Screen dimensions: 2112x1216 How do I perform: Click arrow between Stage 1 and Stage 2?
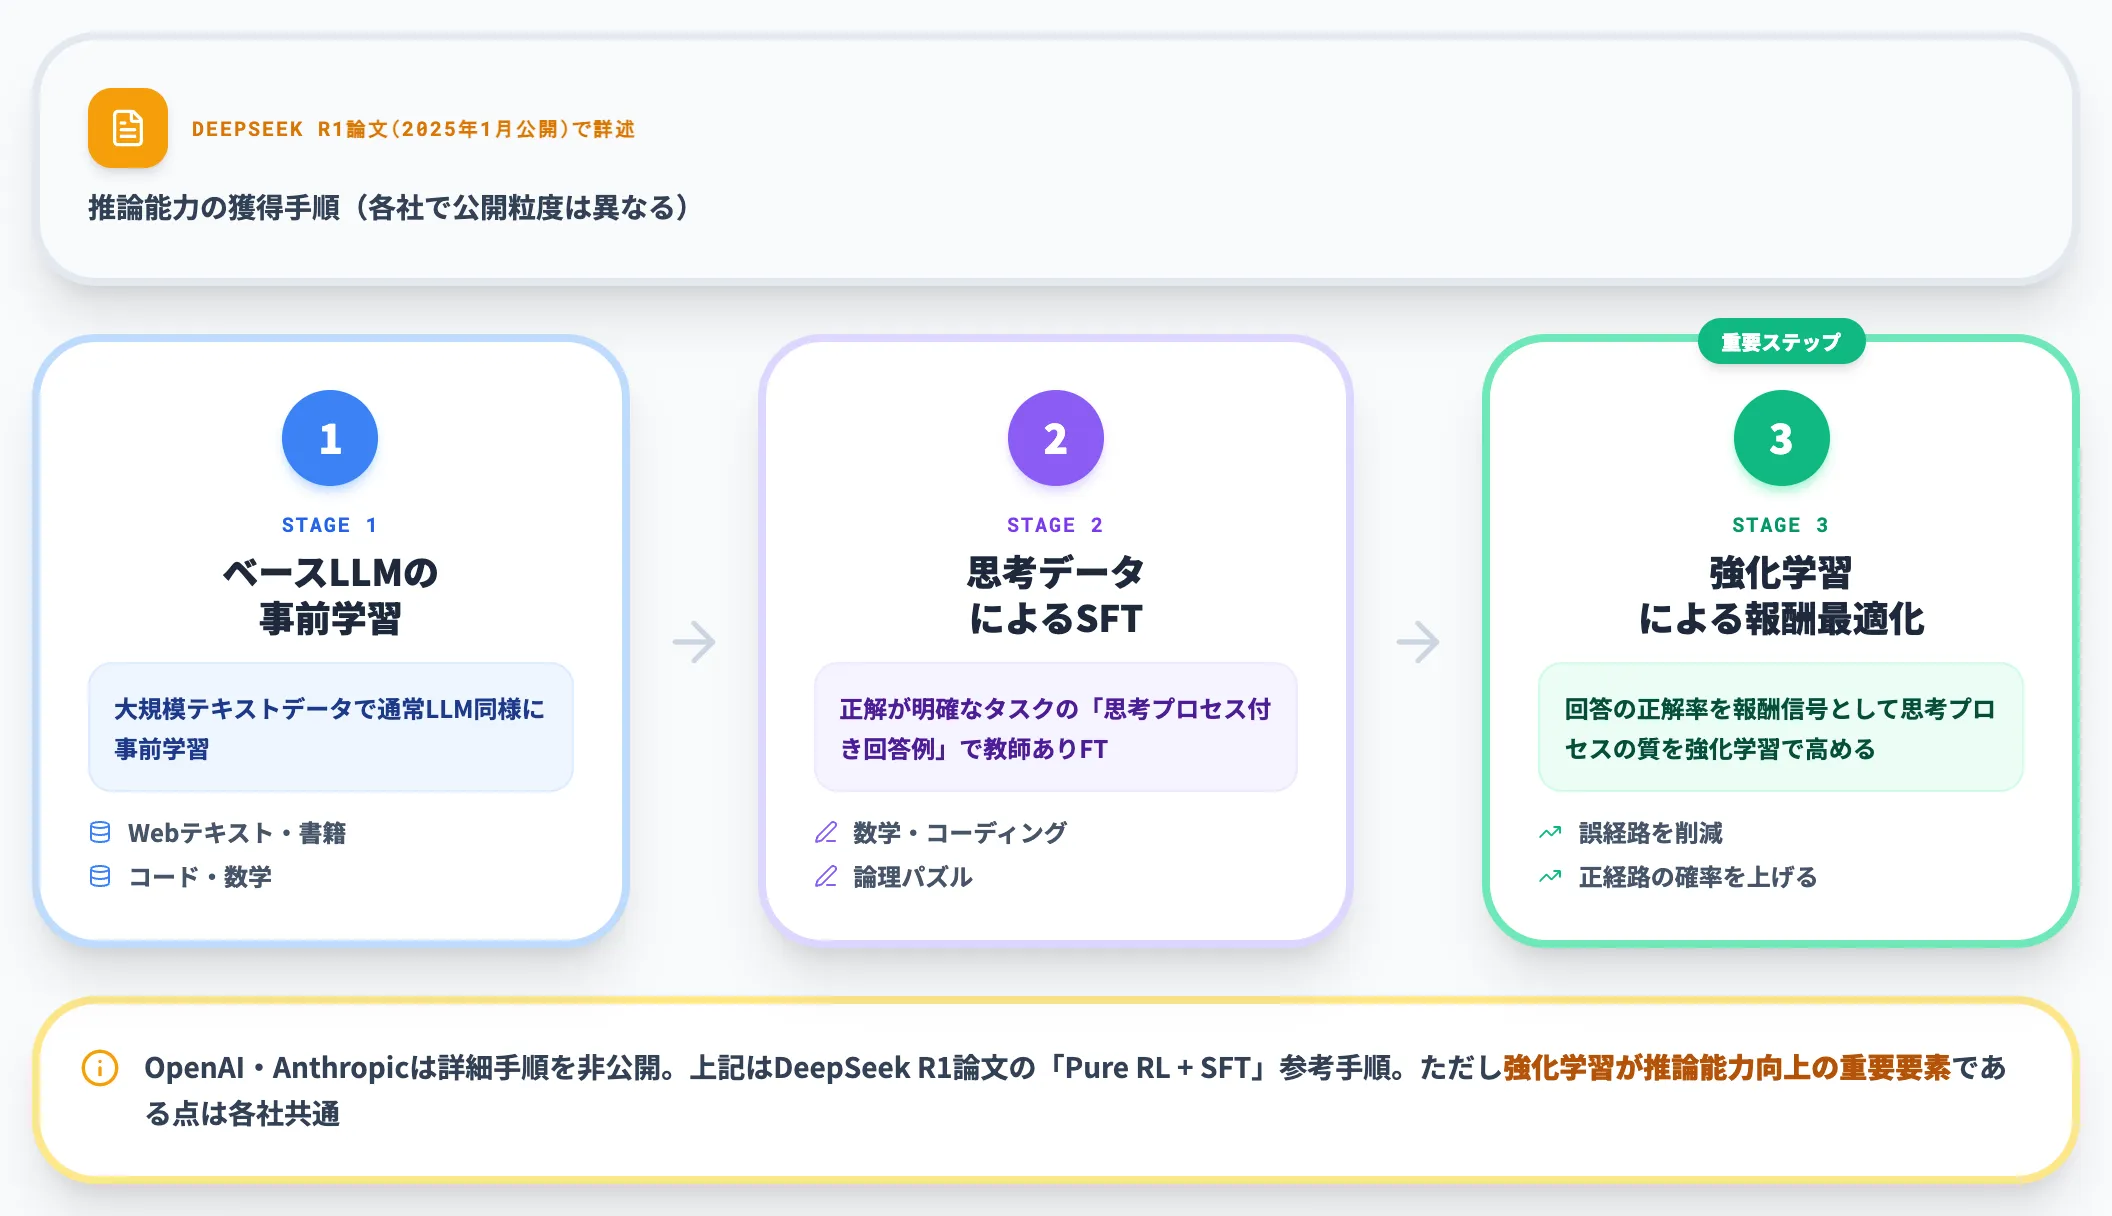[694, 641]
